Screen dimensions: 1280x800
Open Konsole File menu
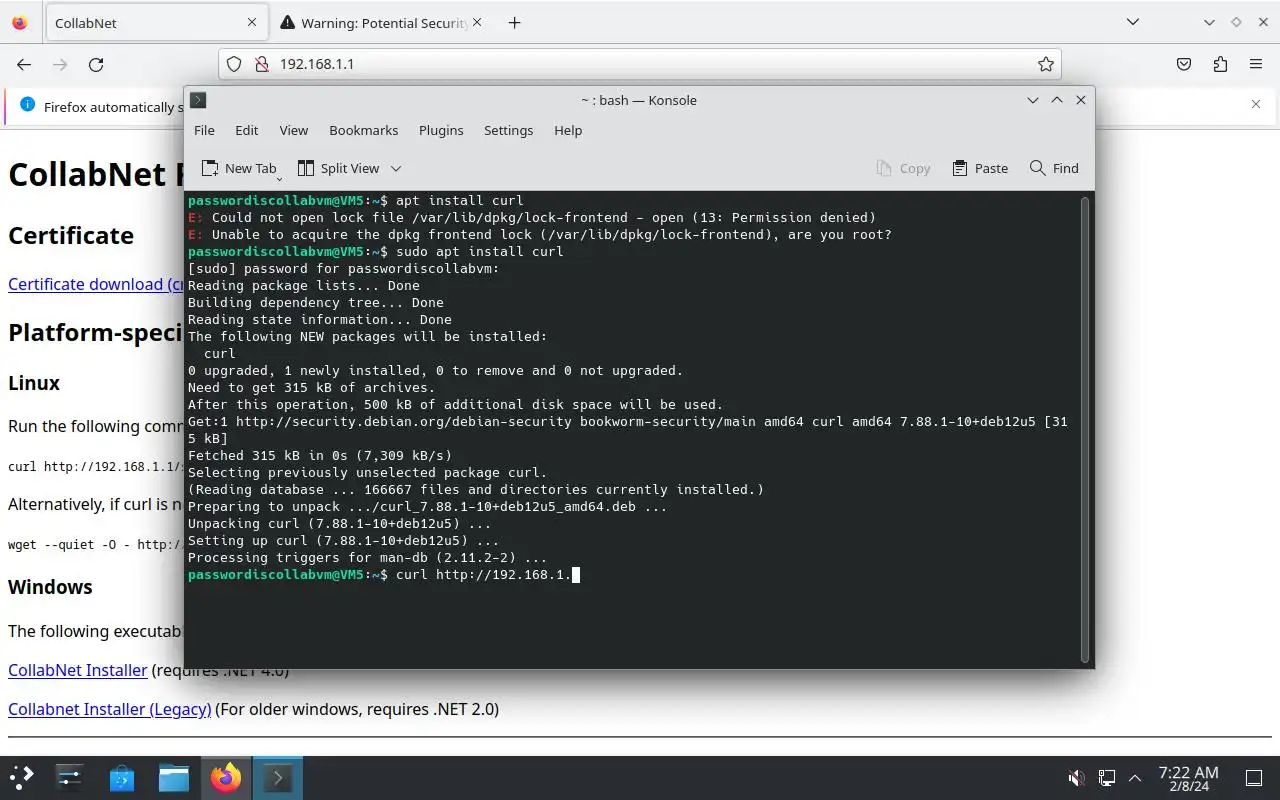click(204, 130)
